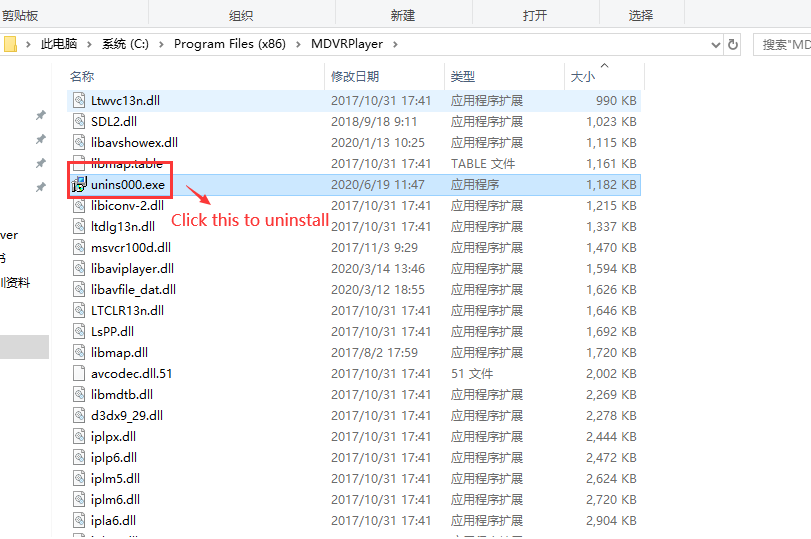
Task: Select the SDL2.dll file icon
Action: coord(80,122)
